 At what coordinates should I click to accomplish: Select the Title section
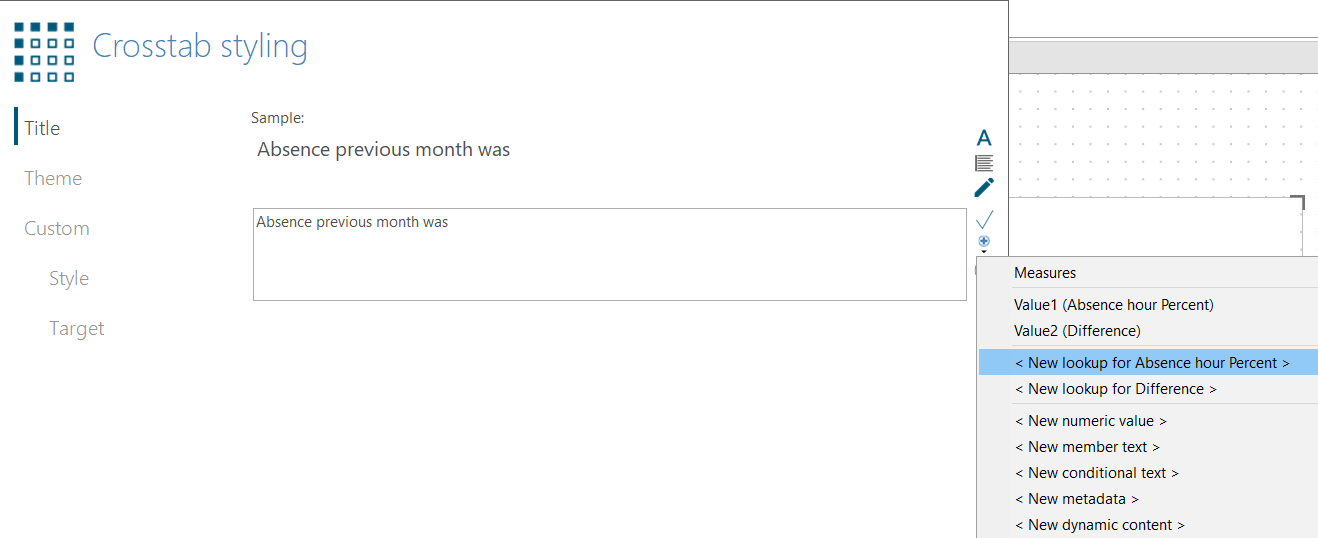click(x=42, y=128)
